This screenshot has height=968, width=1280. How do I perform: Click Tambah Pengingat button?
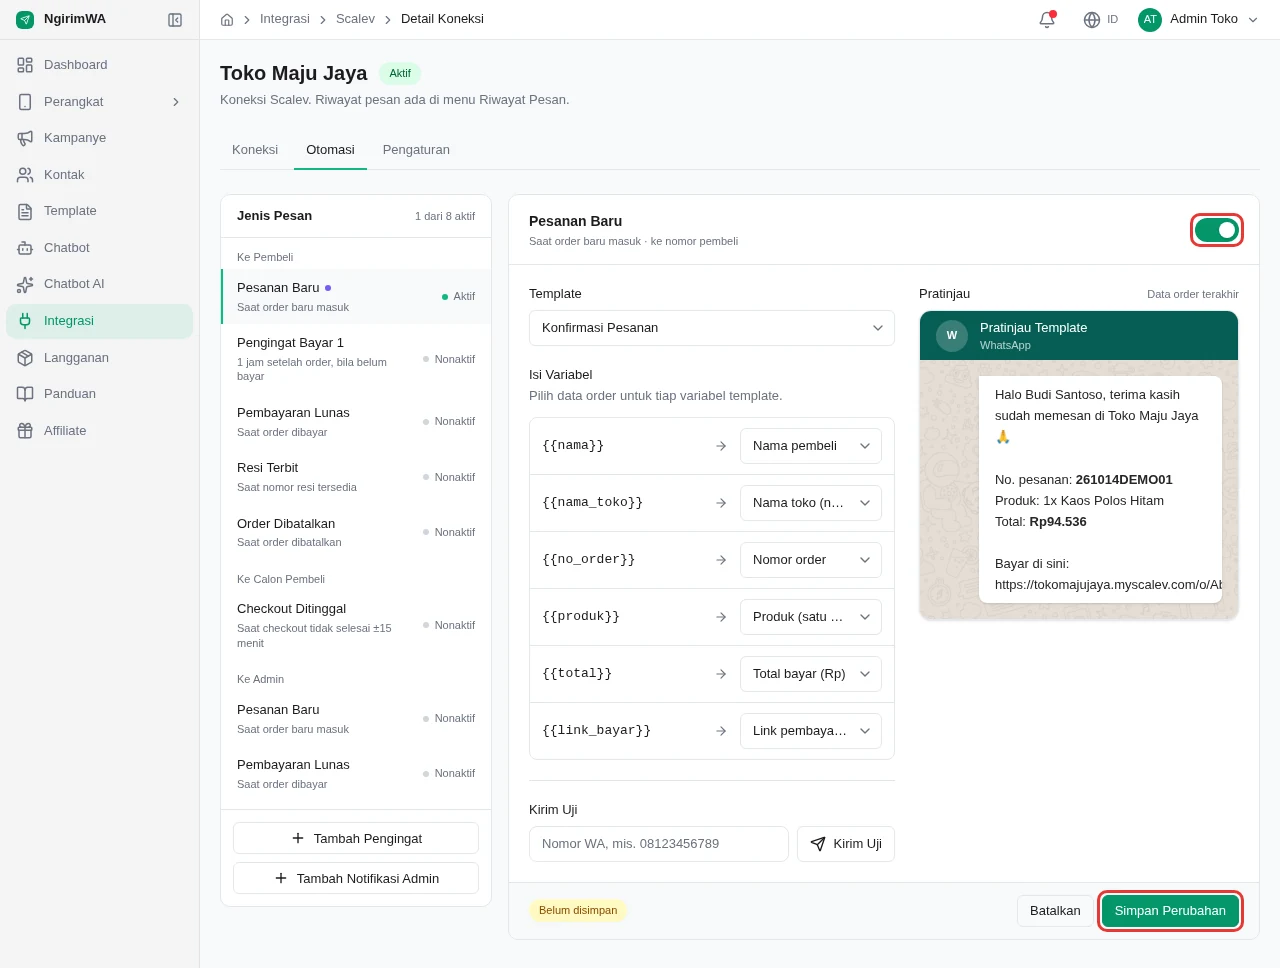[356, 838]
